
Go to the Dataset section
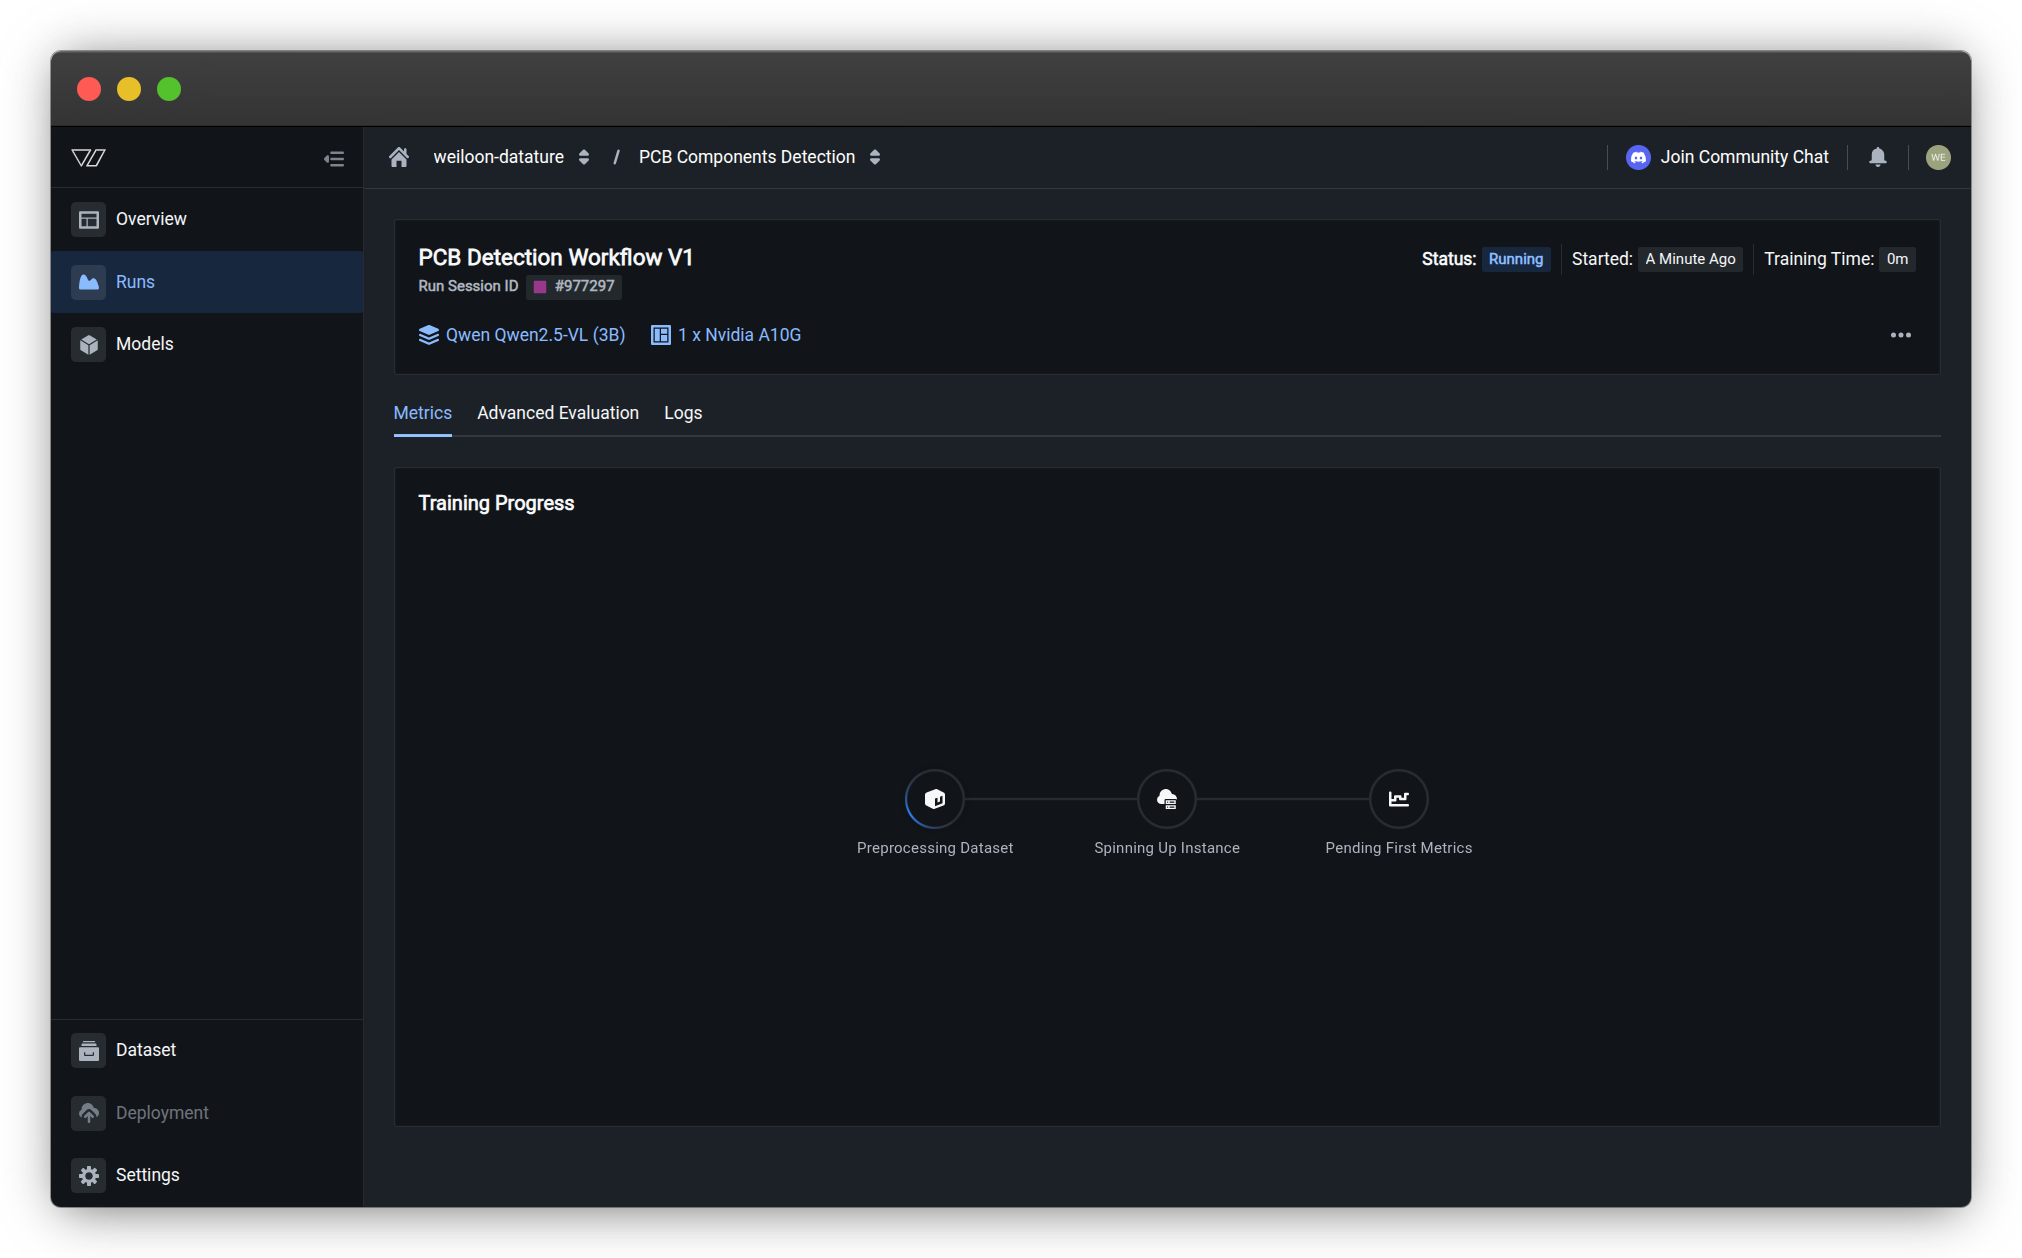pos(145,1050)
